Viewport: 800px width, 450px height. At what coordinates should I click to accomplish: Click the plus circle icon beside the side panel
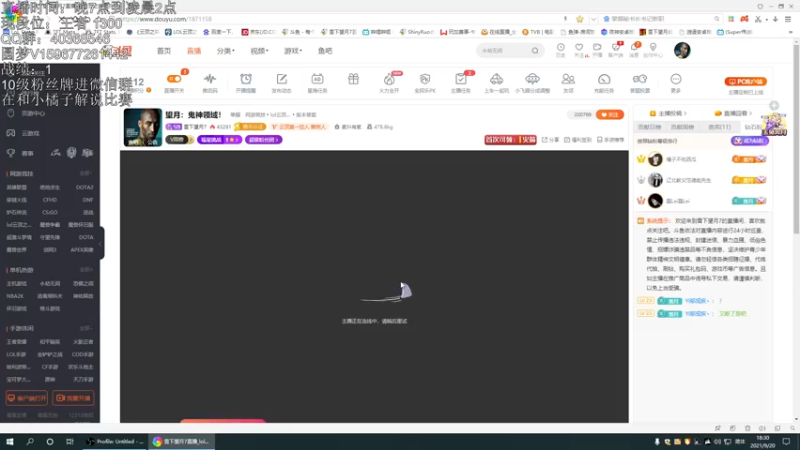coord(774,106)
